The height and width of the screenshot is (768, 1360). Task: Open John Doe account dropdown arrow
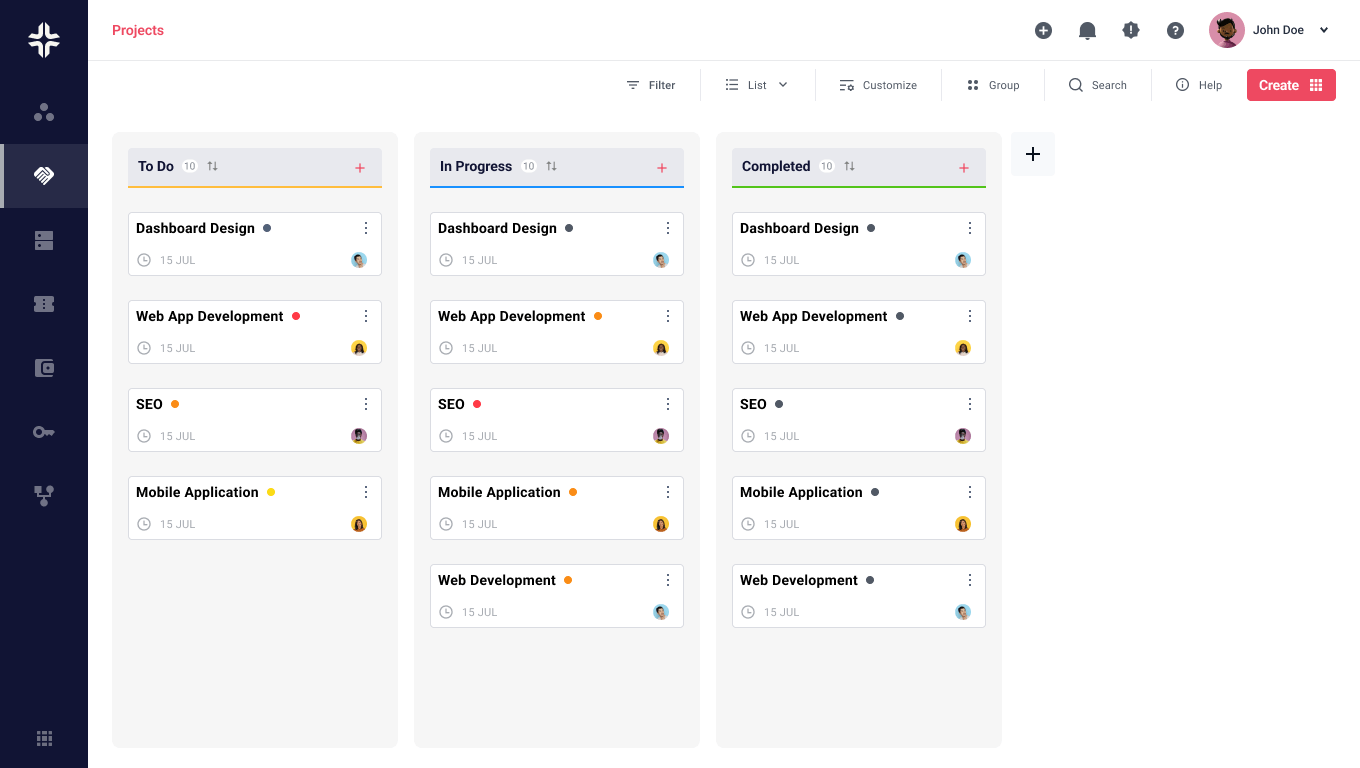click(x=1324, y=30)
